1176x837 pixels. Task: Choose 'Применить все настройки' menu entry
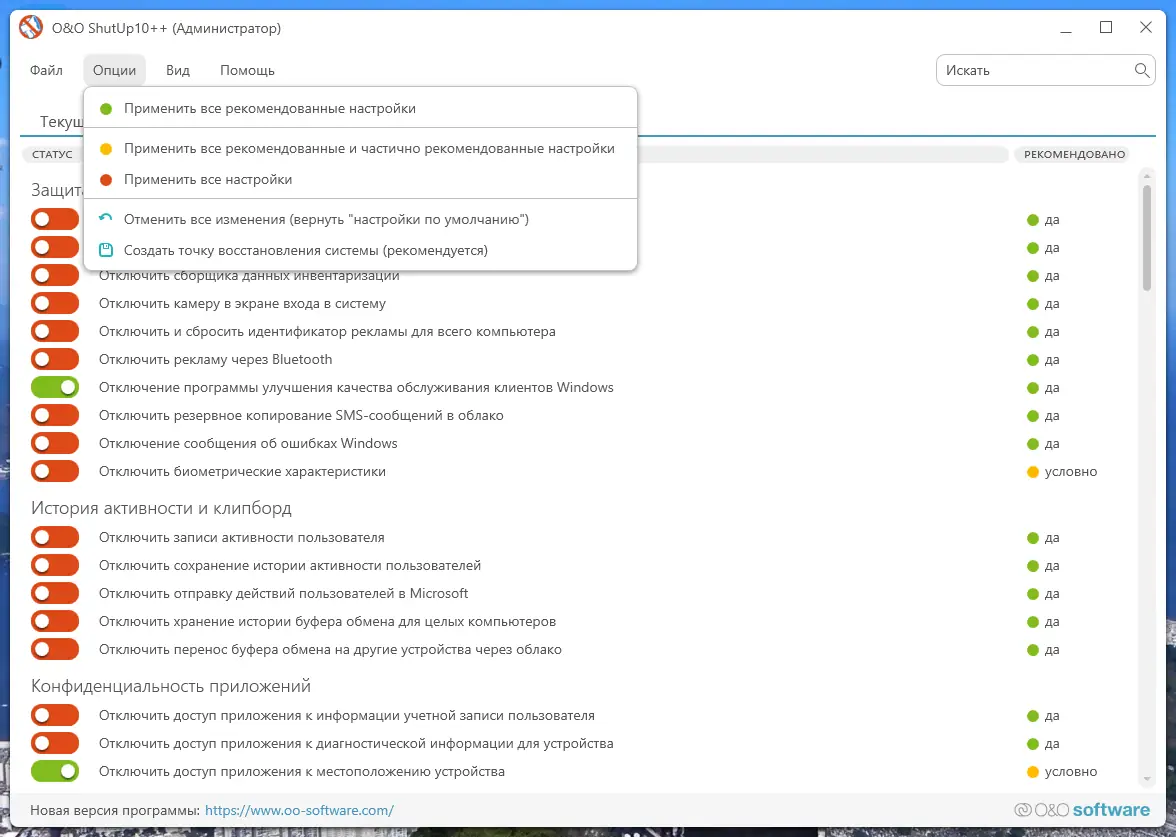(x=361, y=180)
